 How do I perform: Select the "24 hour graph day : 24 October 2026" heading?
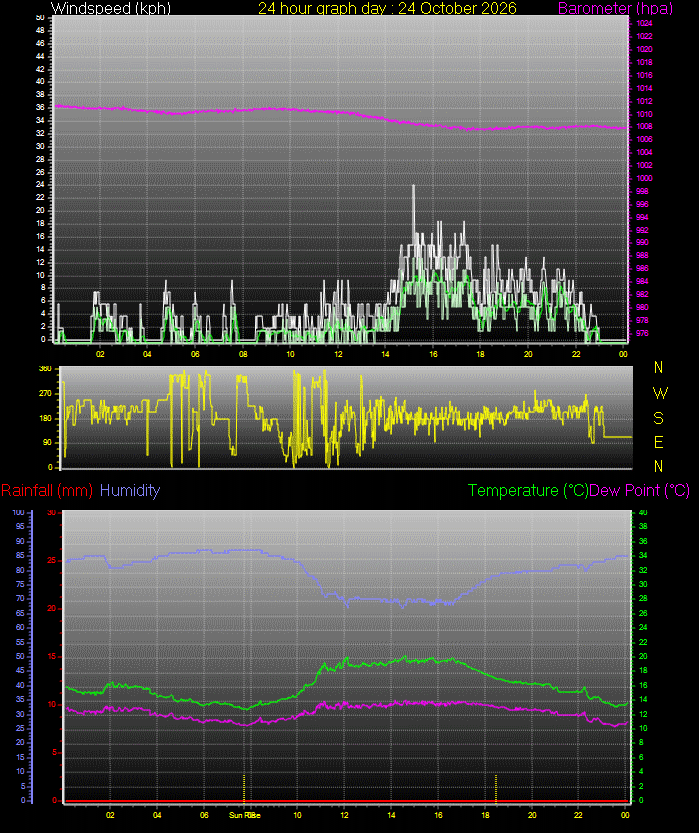click(x=387, y=8)
